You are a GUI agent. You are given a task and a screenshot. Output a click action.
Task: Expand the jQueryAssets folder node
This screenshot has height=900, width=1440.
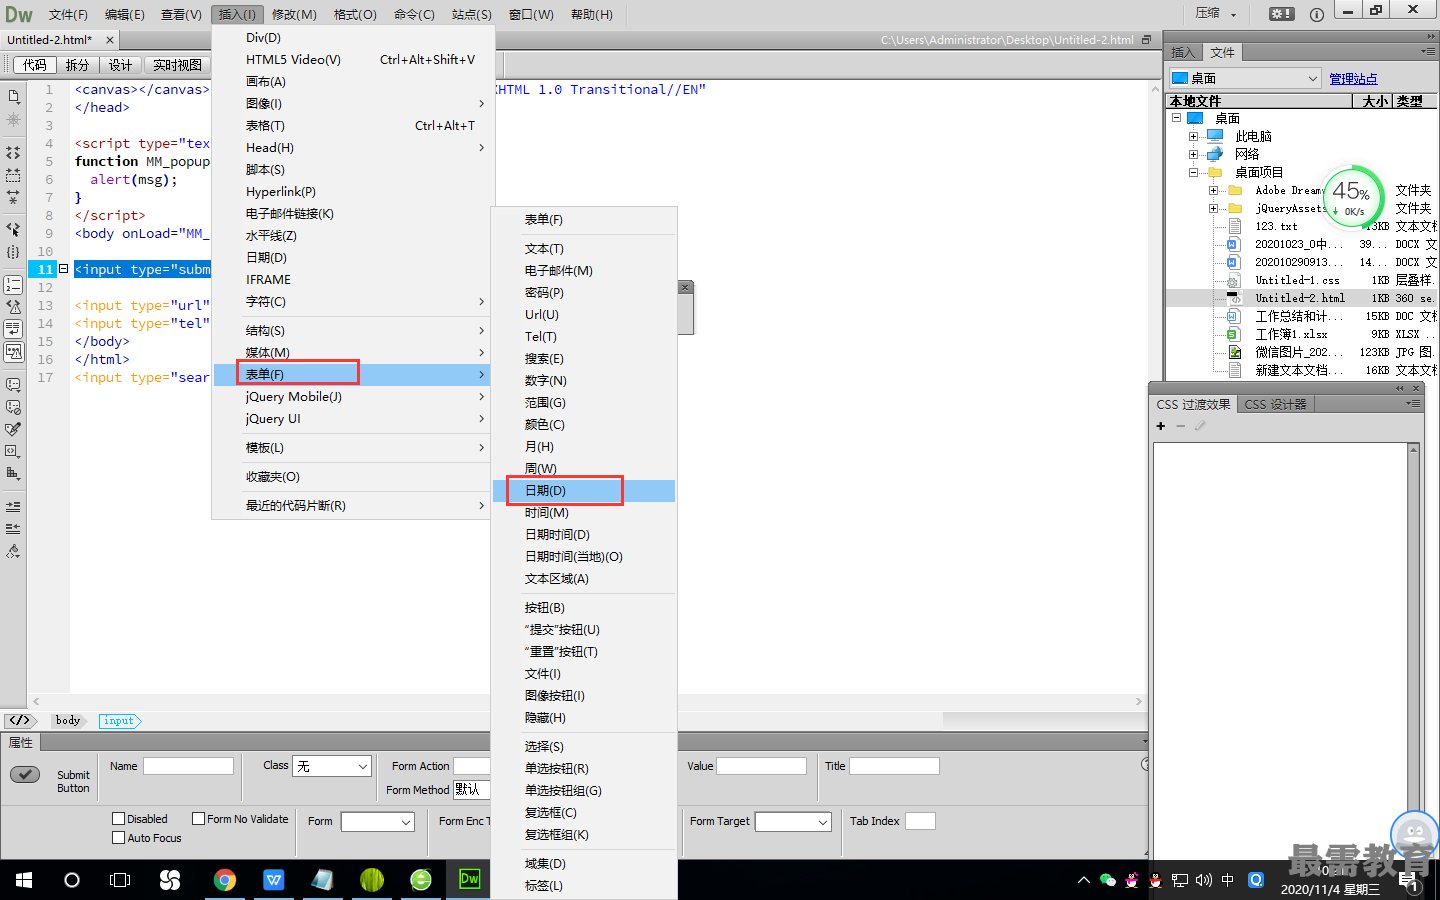(x=1213, y=208)
